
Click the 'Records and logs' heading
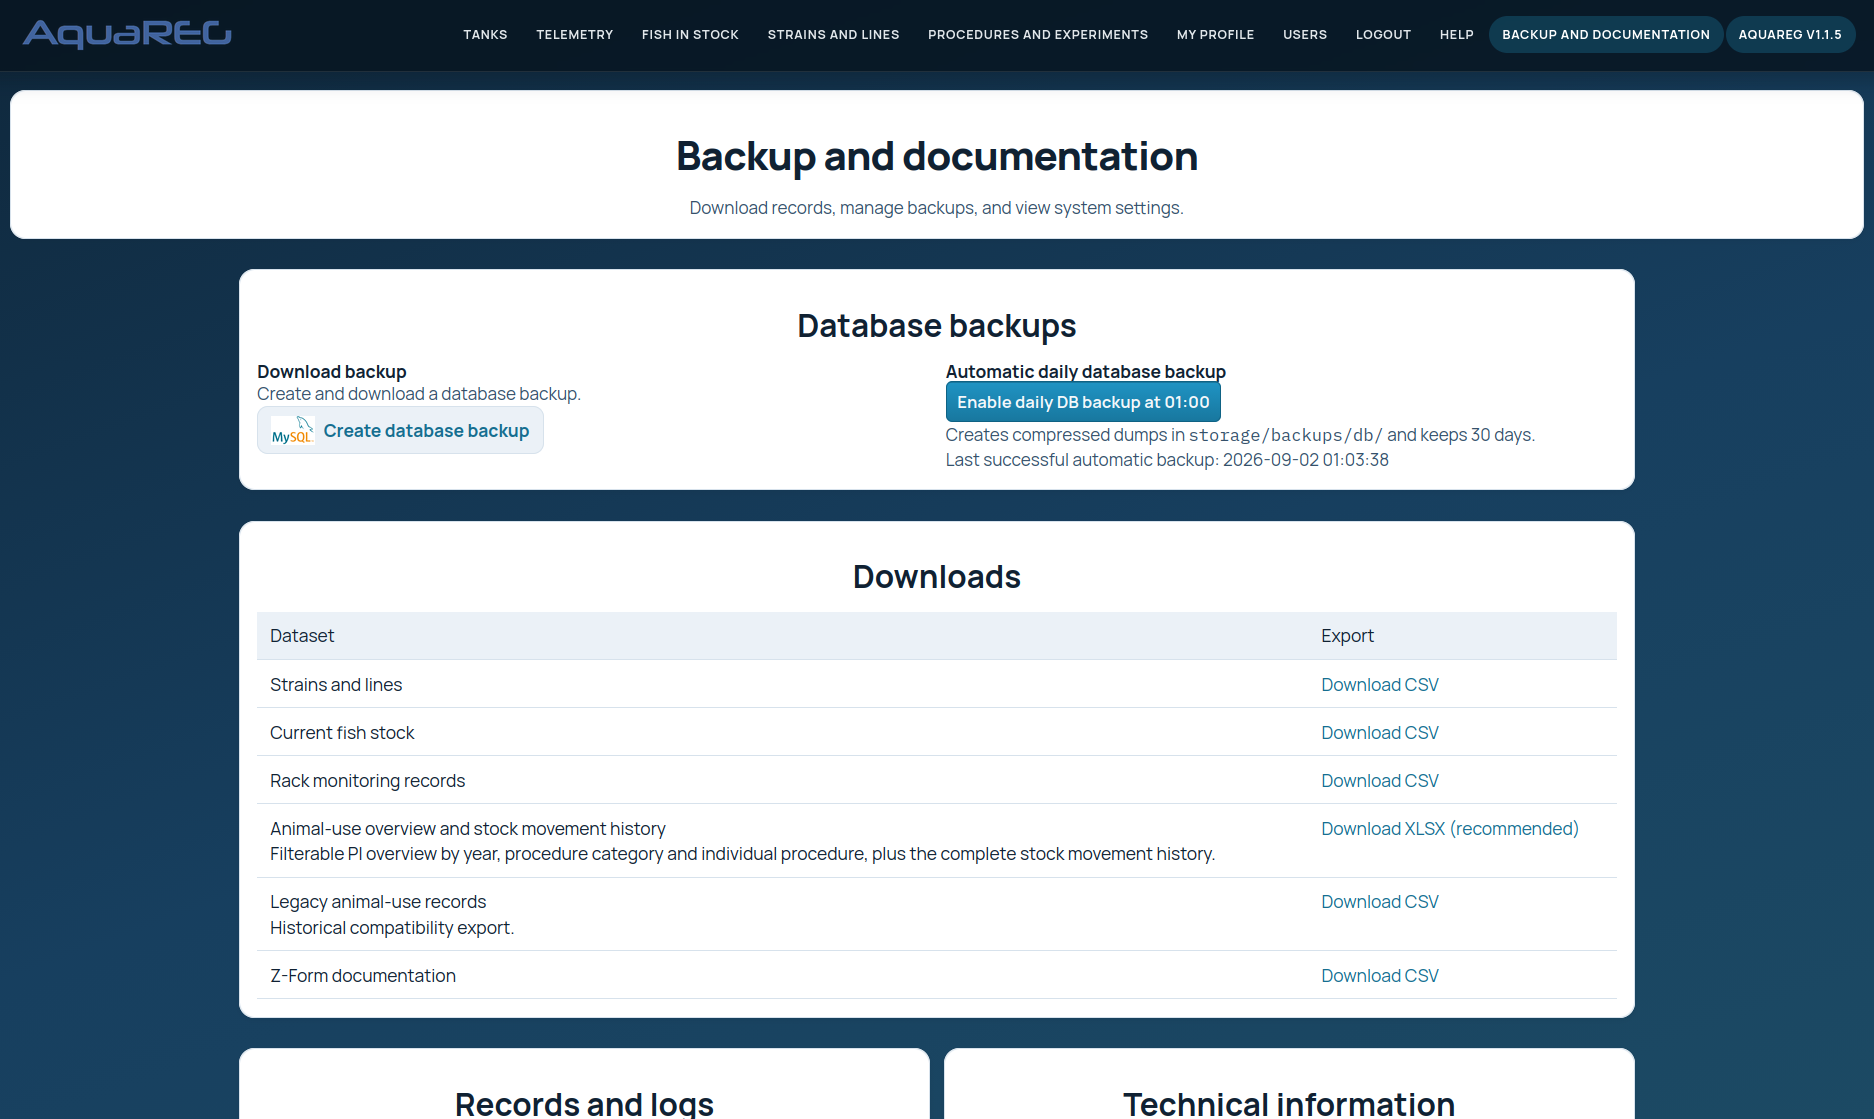(584, 1103)
